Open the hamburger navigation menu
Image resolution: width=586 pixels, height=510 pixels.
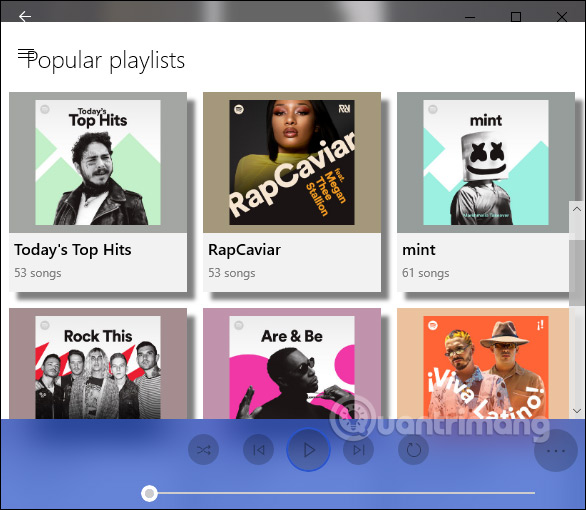pos(26,54)
